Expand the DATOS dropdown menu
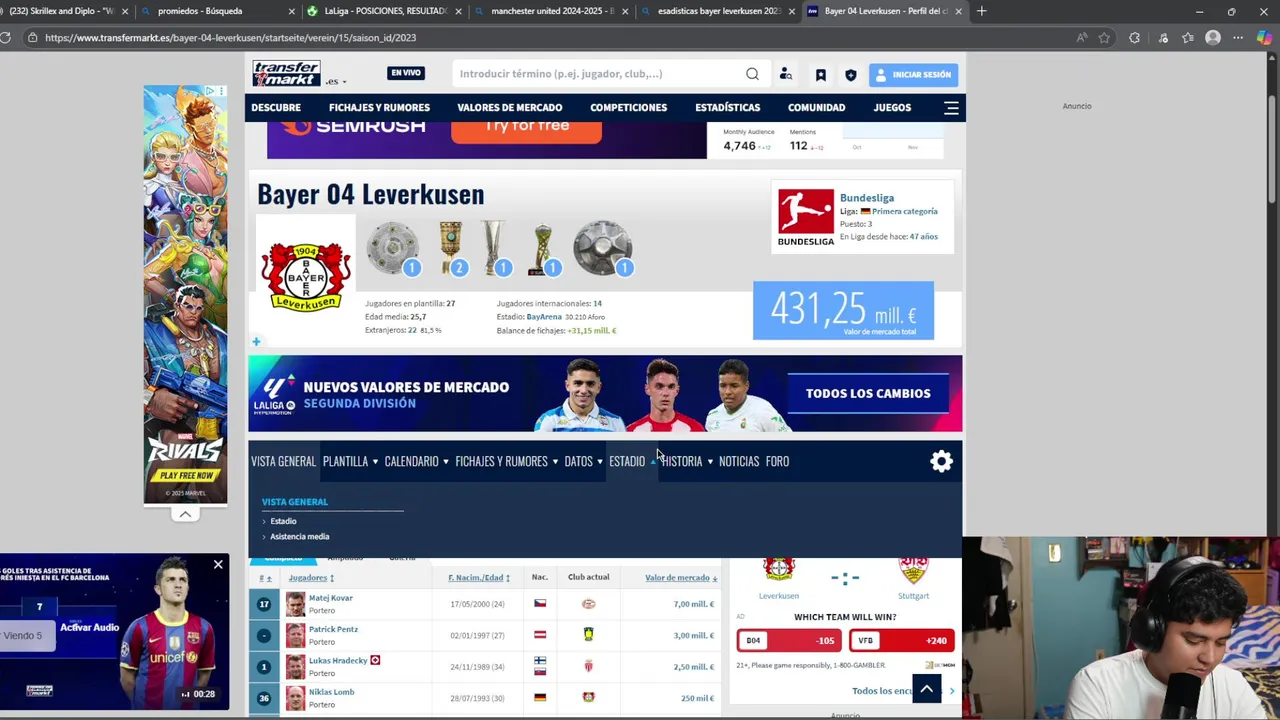This screenshot has height=720, width=1280. pyautogui.click(x=583, y=461)
